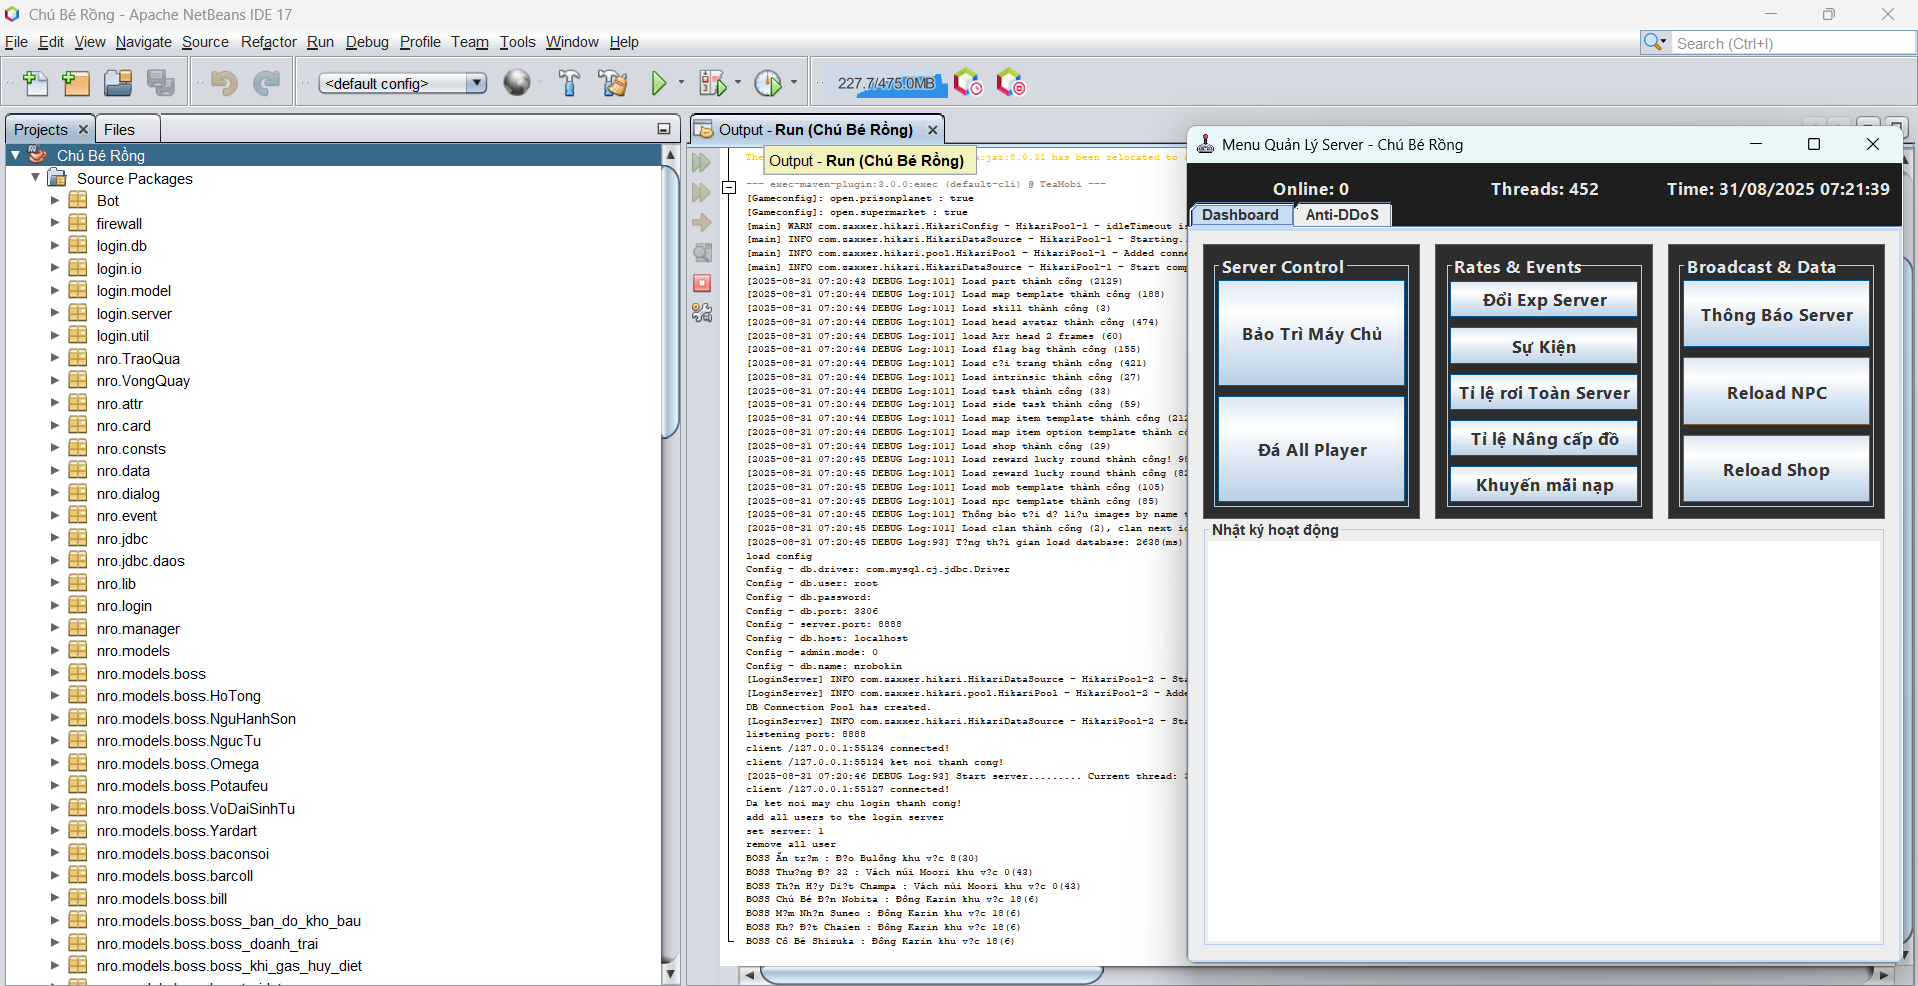
Task: Open the File menu
Action: coord(16,42)
